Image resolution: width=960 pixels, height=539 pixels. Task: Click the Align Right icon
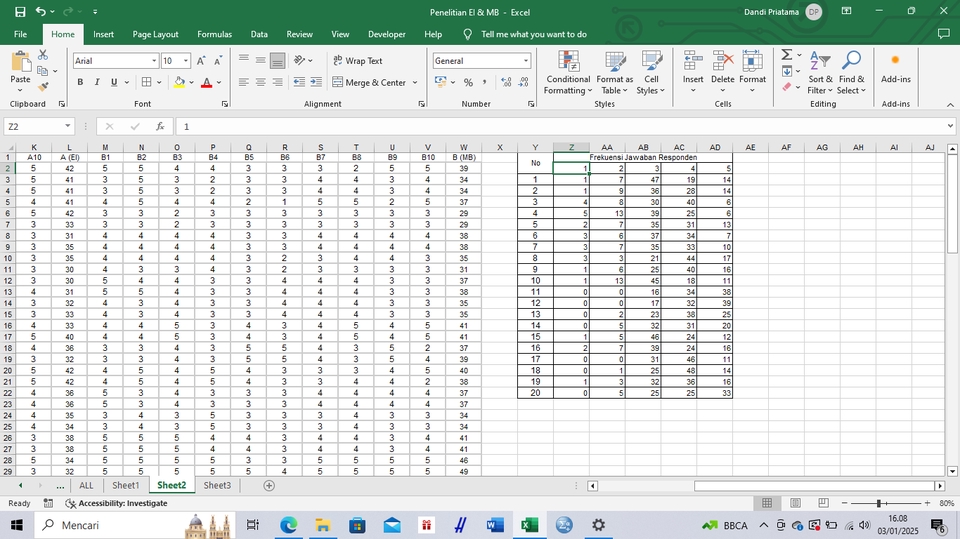coord(277,82)
